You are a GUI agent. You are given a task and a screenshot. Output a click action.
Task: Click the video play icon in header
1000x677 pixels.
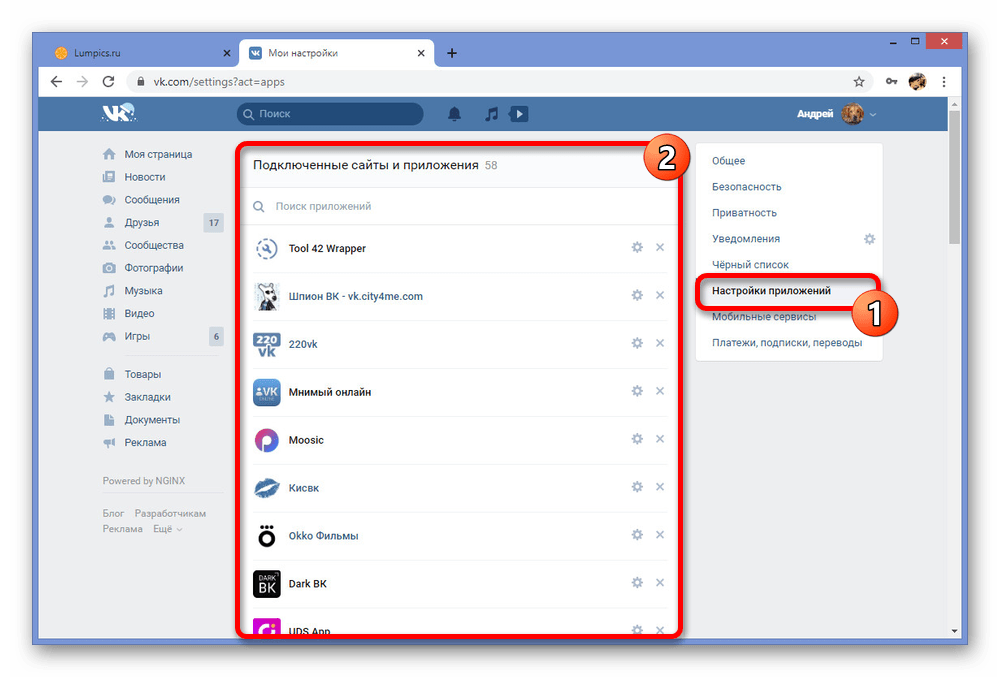pyautogui.click(x=518, y=114)
